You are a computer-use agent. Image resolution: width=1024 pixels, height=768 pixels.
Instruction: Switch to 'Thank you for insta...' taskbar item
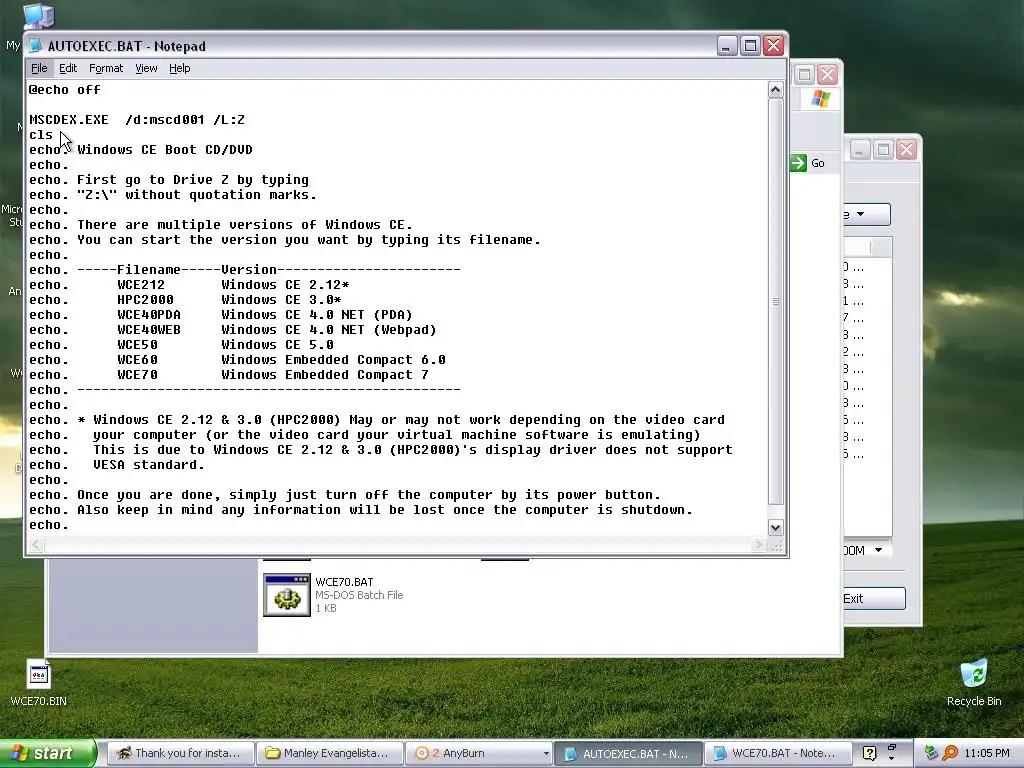click(179, 753)
